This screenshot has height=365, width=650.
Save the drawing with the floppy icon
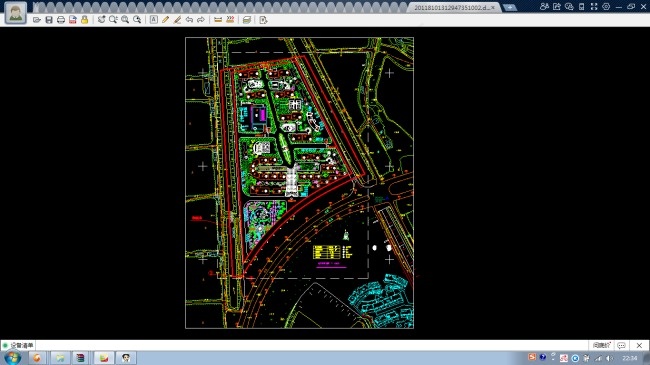[x=49, y=20]
